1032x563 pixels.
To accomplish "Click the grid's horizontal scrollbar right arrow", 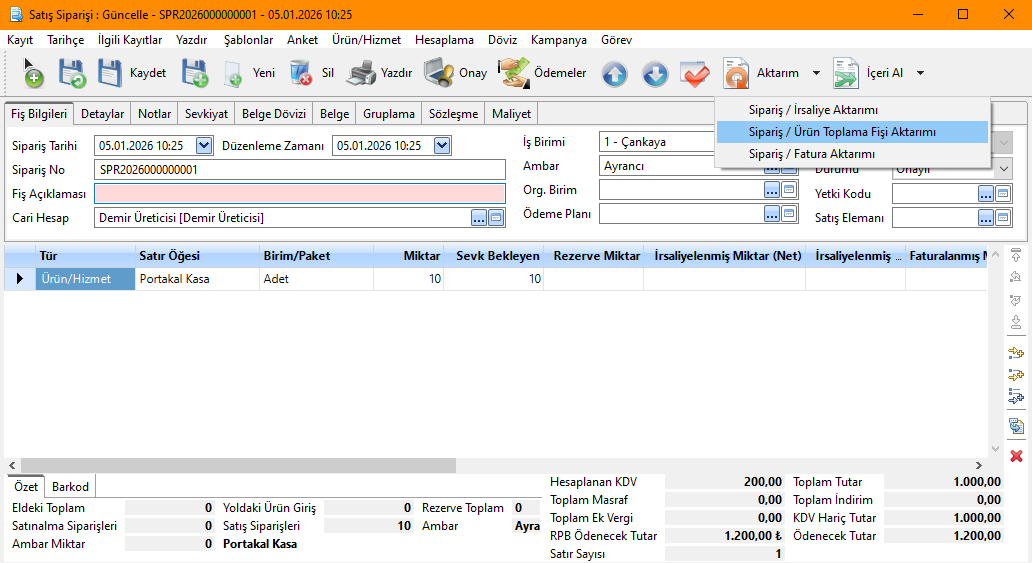I will click(x=978, y=466).
